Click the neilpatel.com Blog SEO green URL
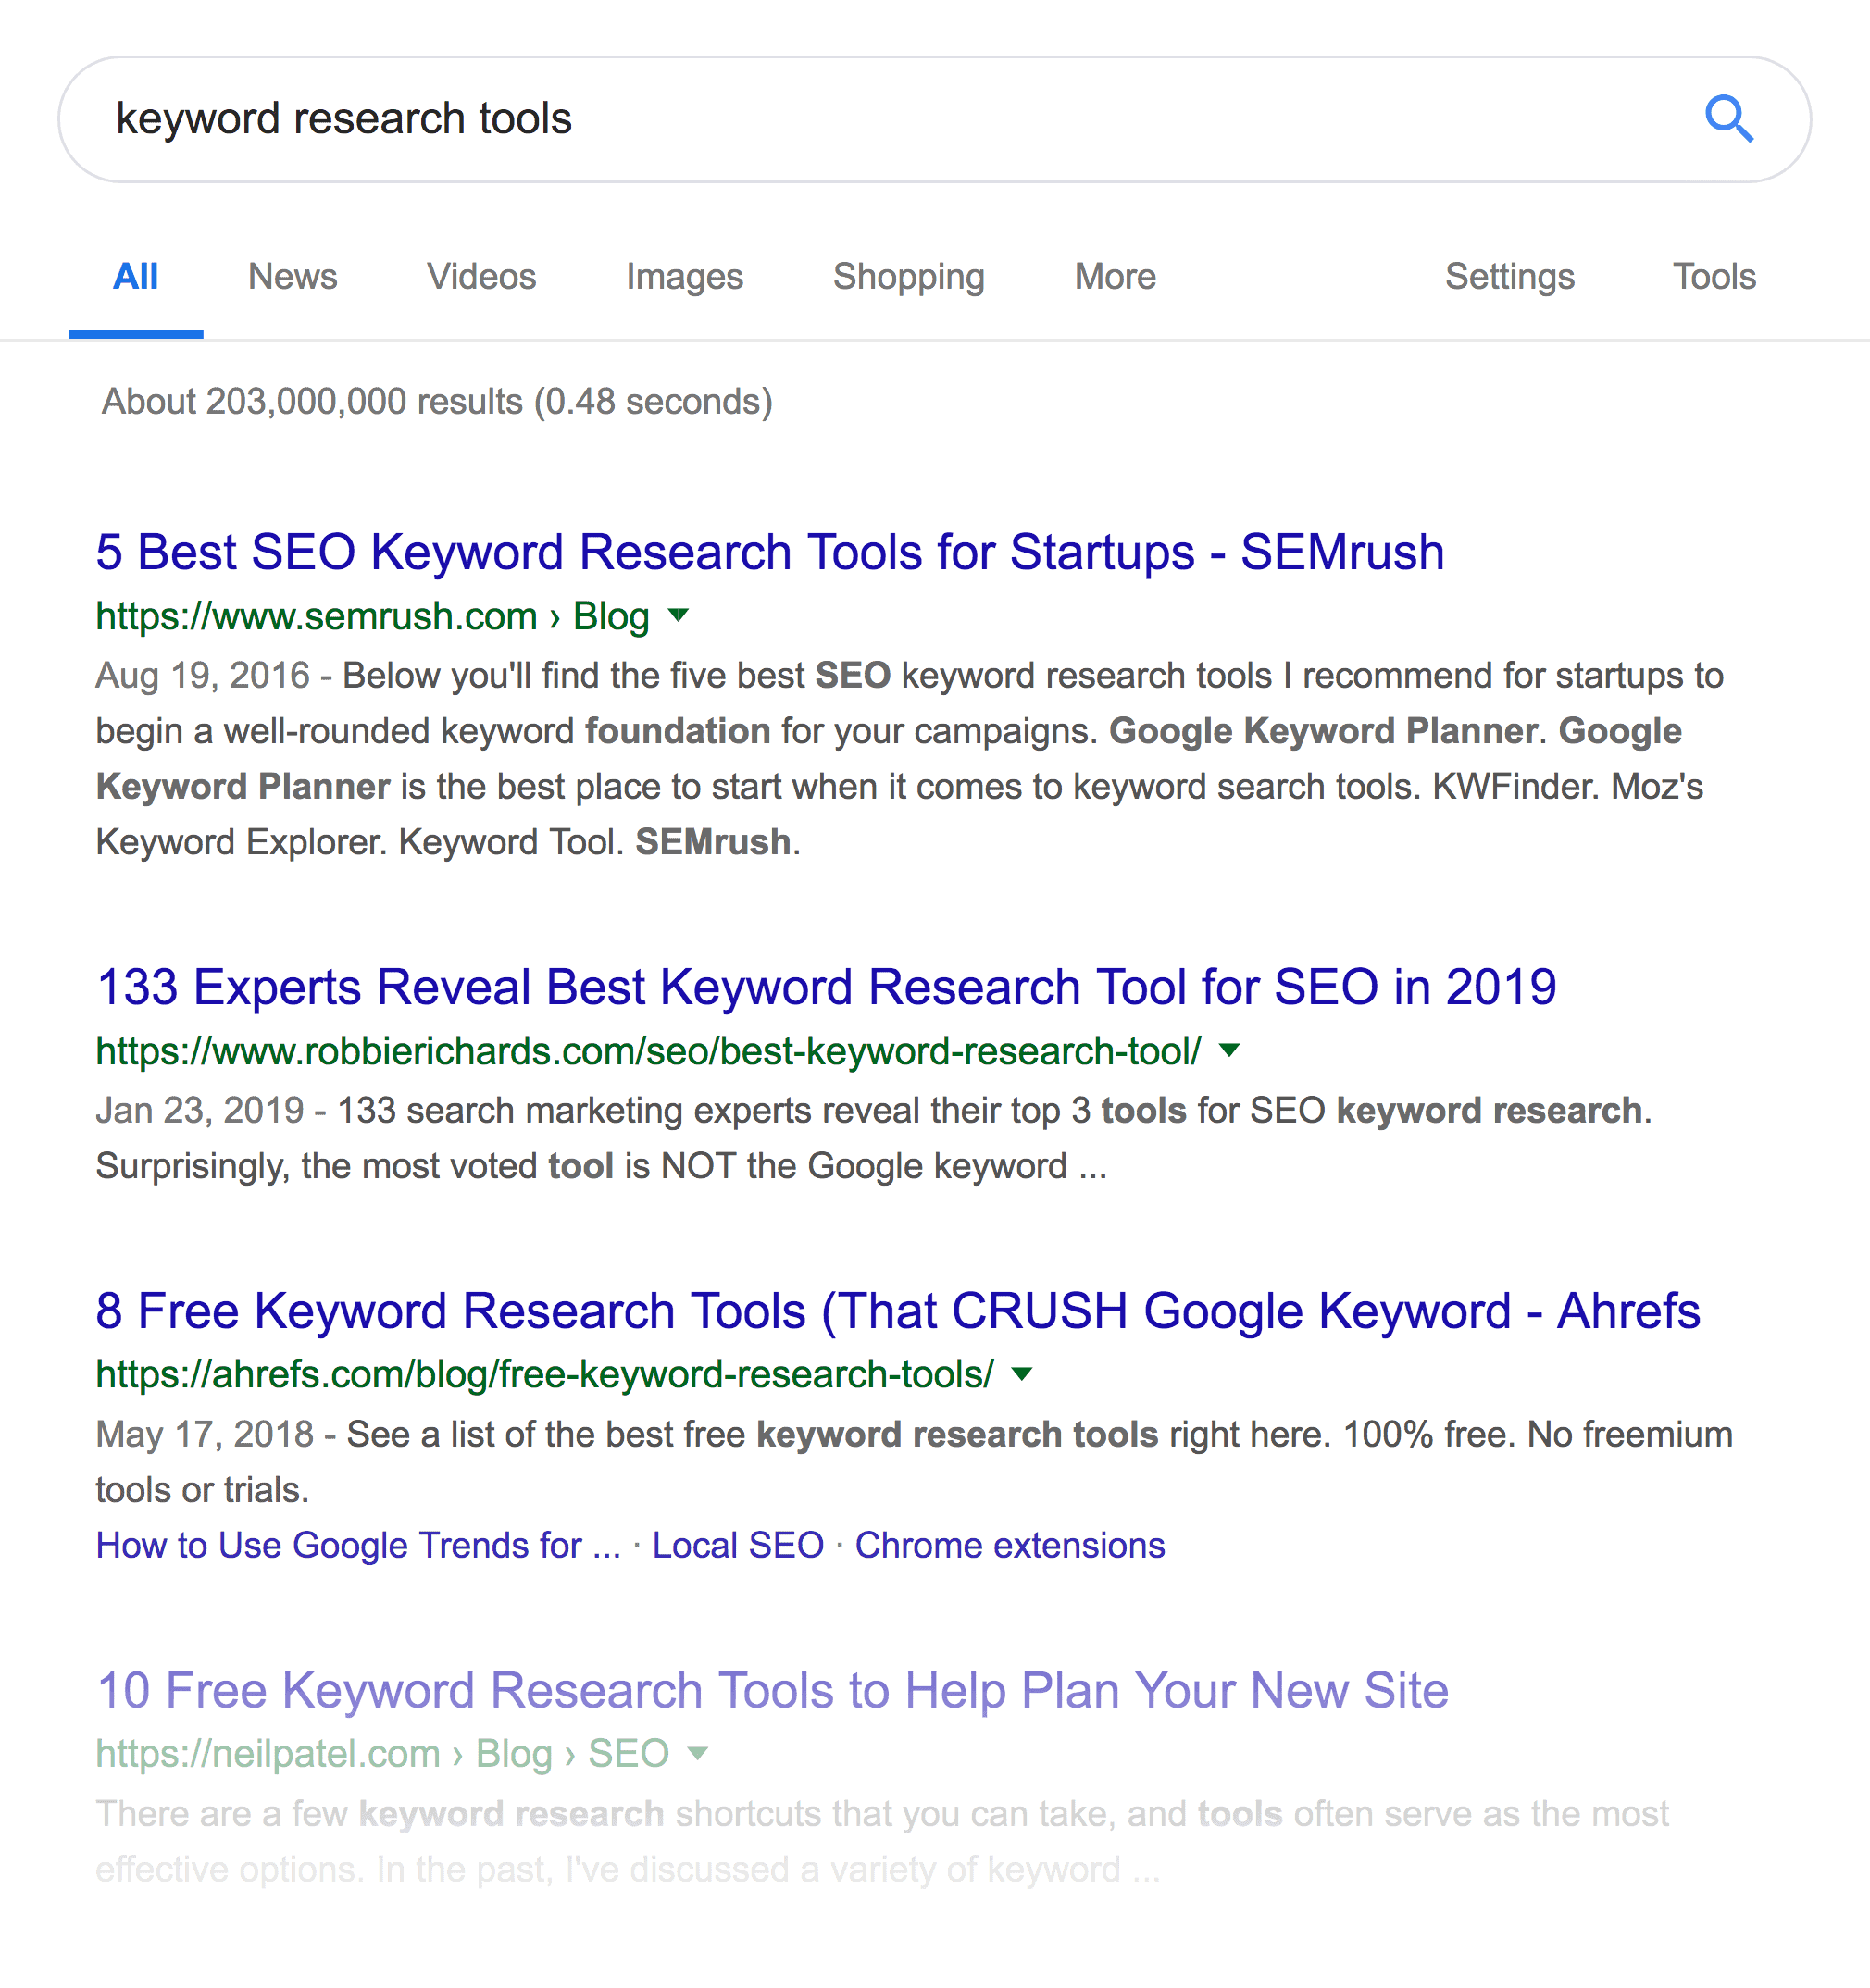1870x1988 pixels. 383,1753
